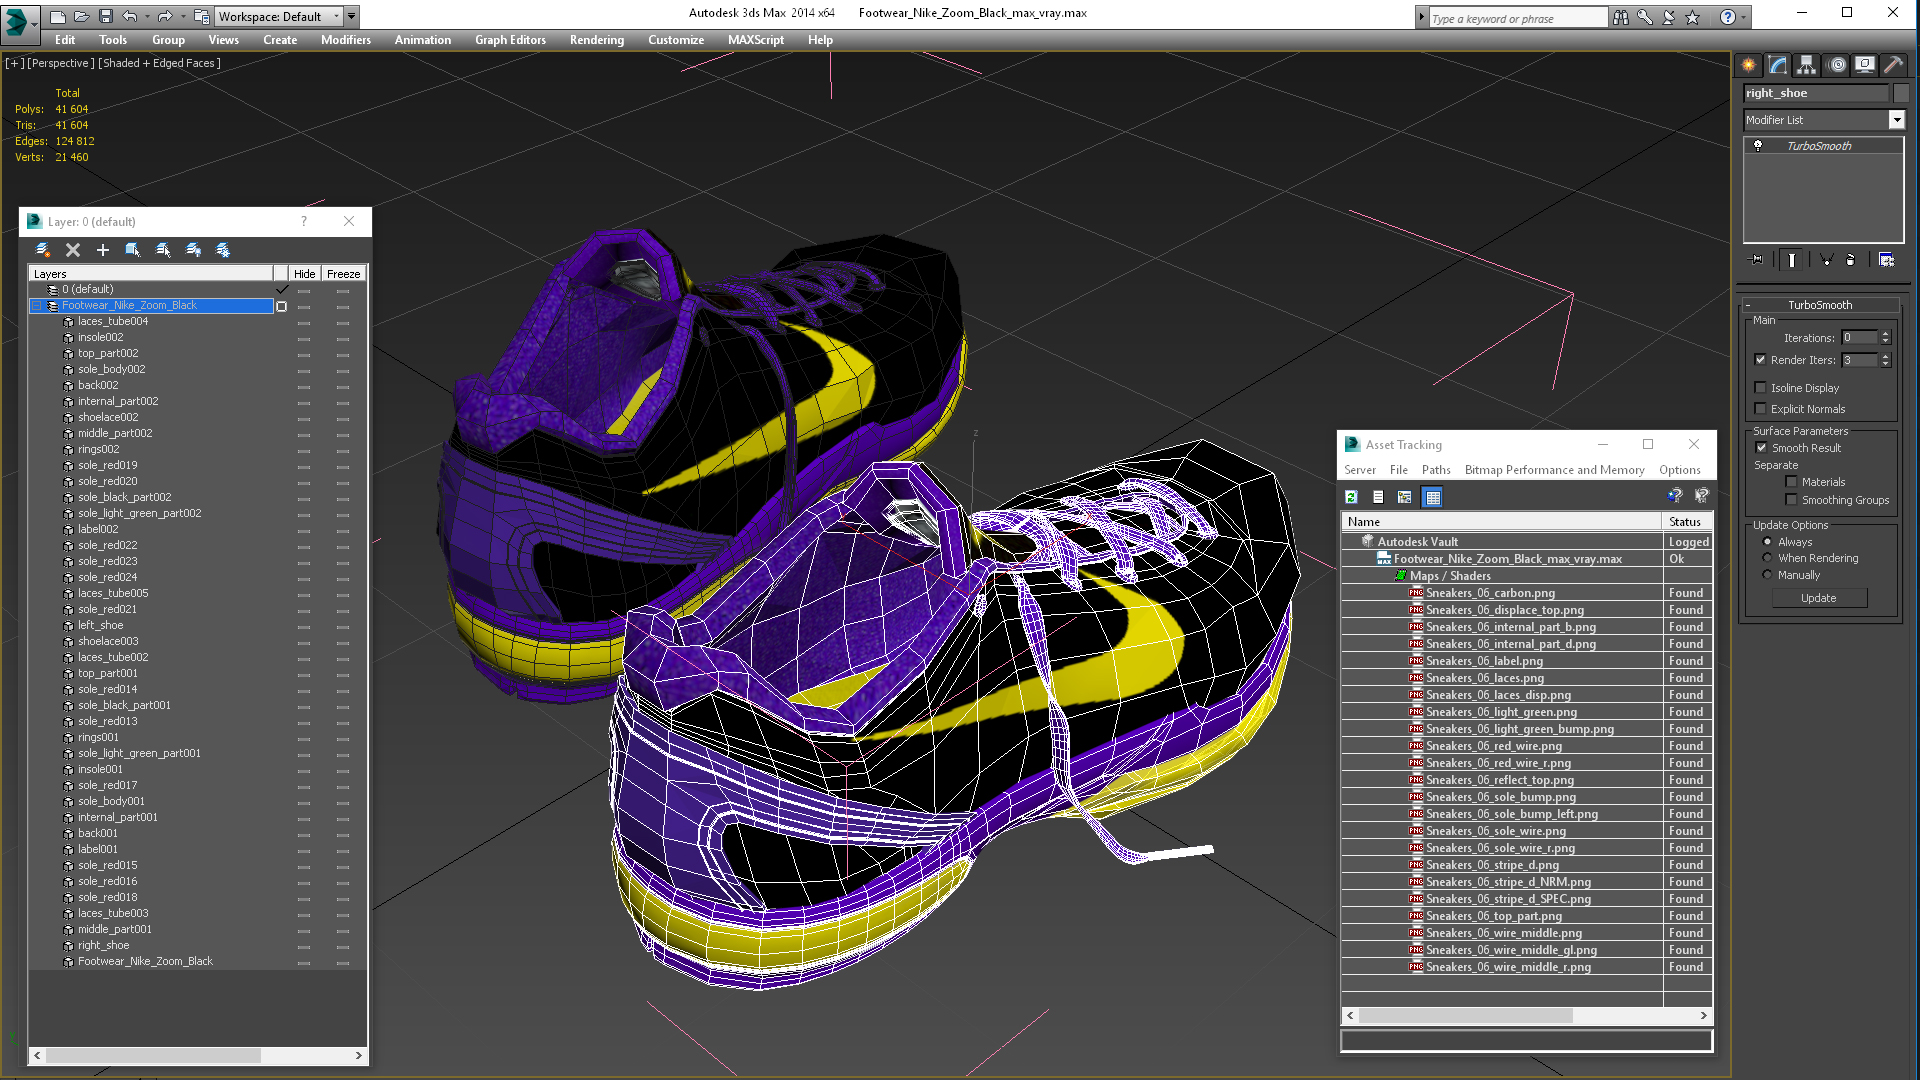1920x1080 pixels.
Task: Select When Rendering update radio option
Action: (1767, 558)
